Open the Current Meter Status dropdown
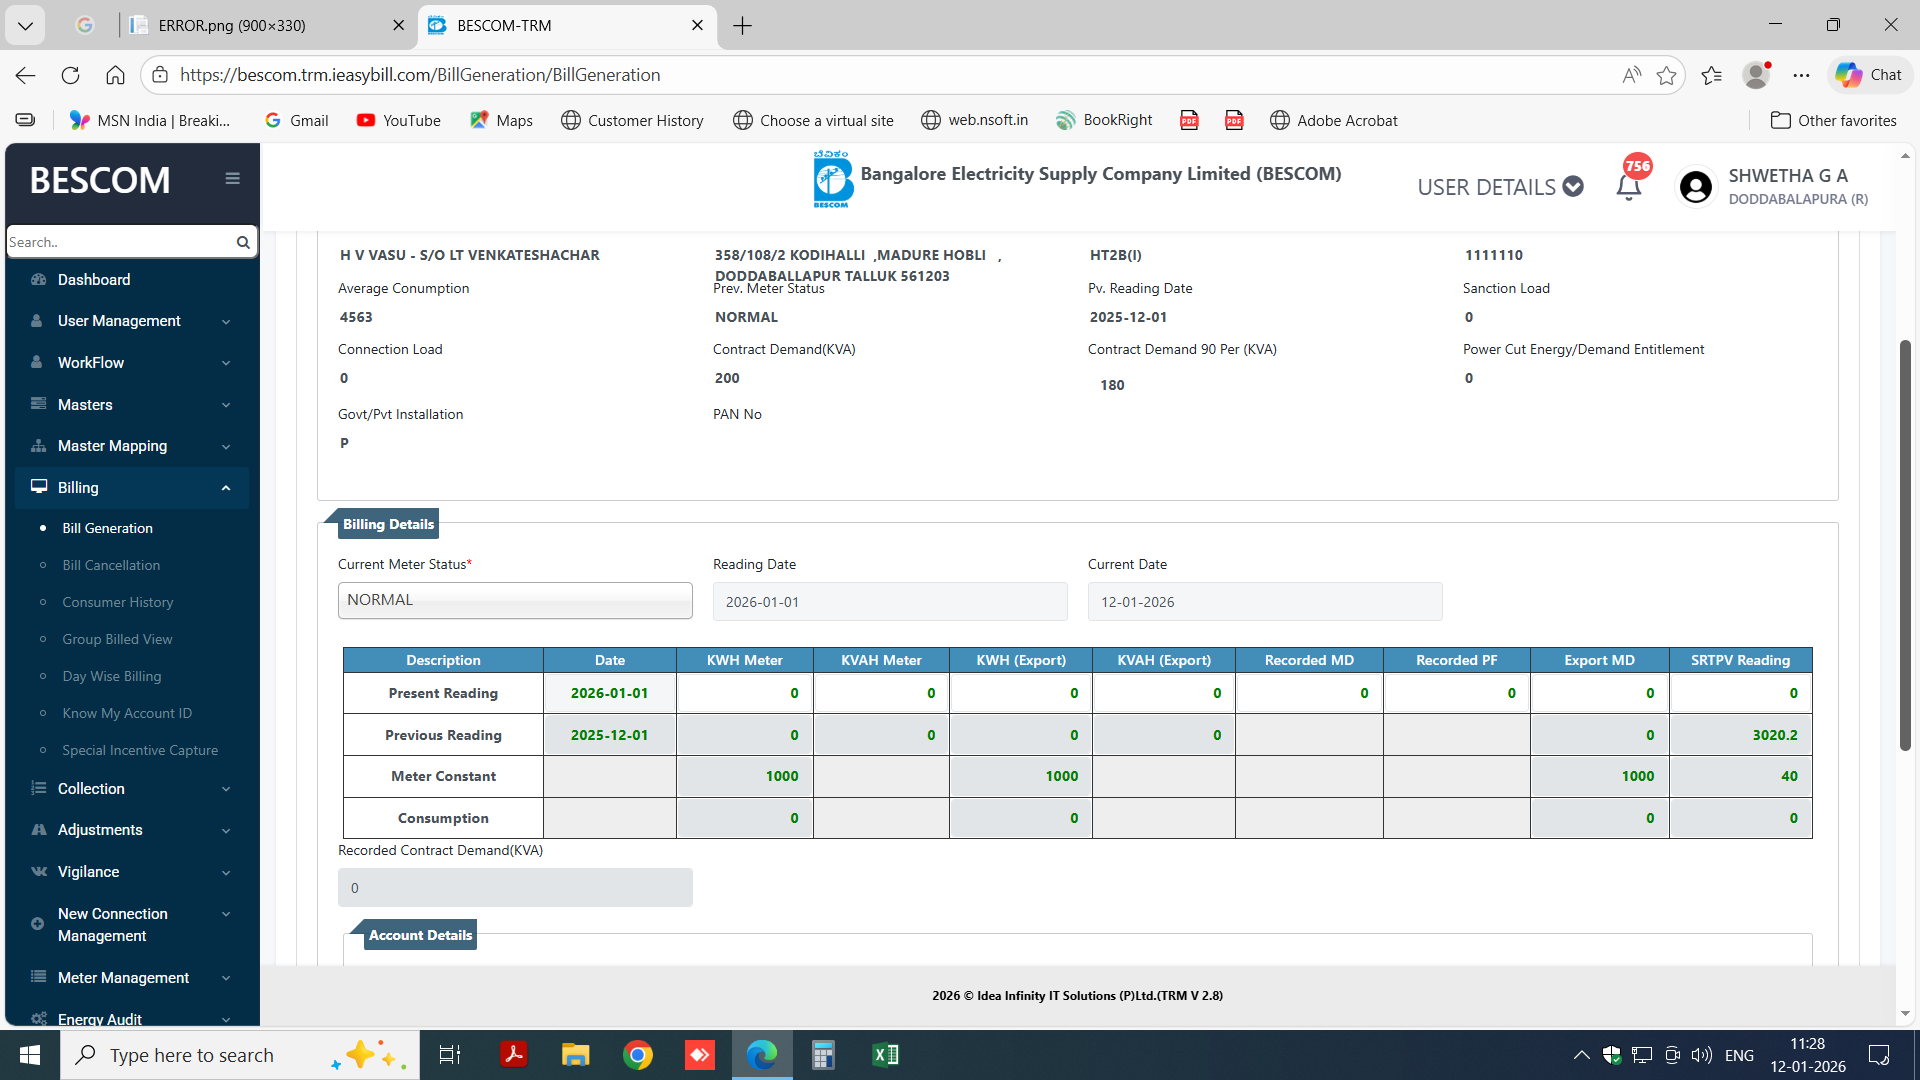The image size is (1920, 1080). pyautogui.click(x=515, y=601)
